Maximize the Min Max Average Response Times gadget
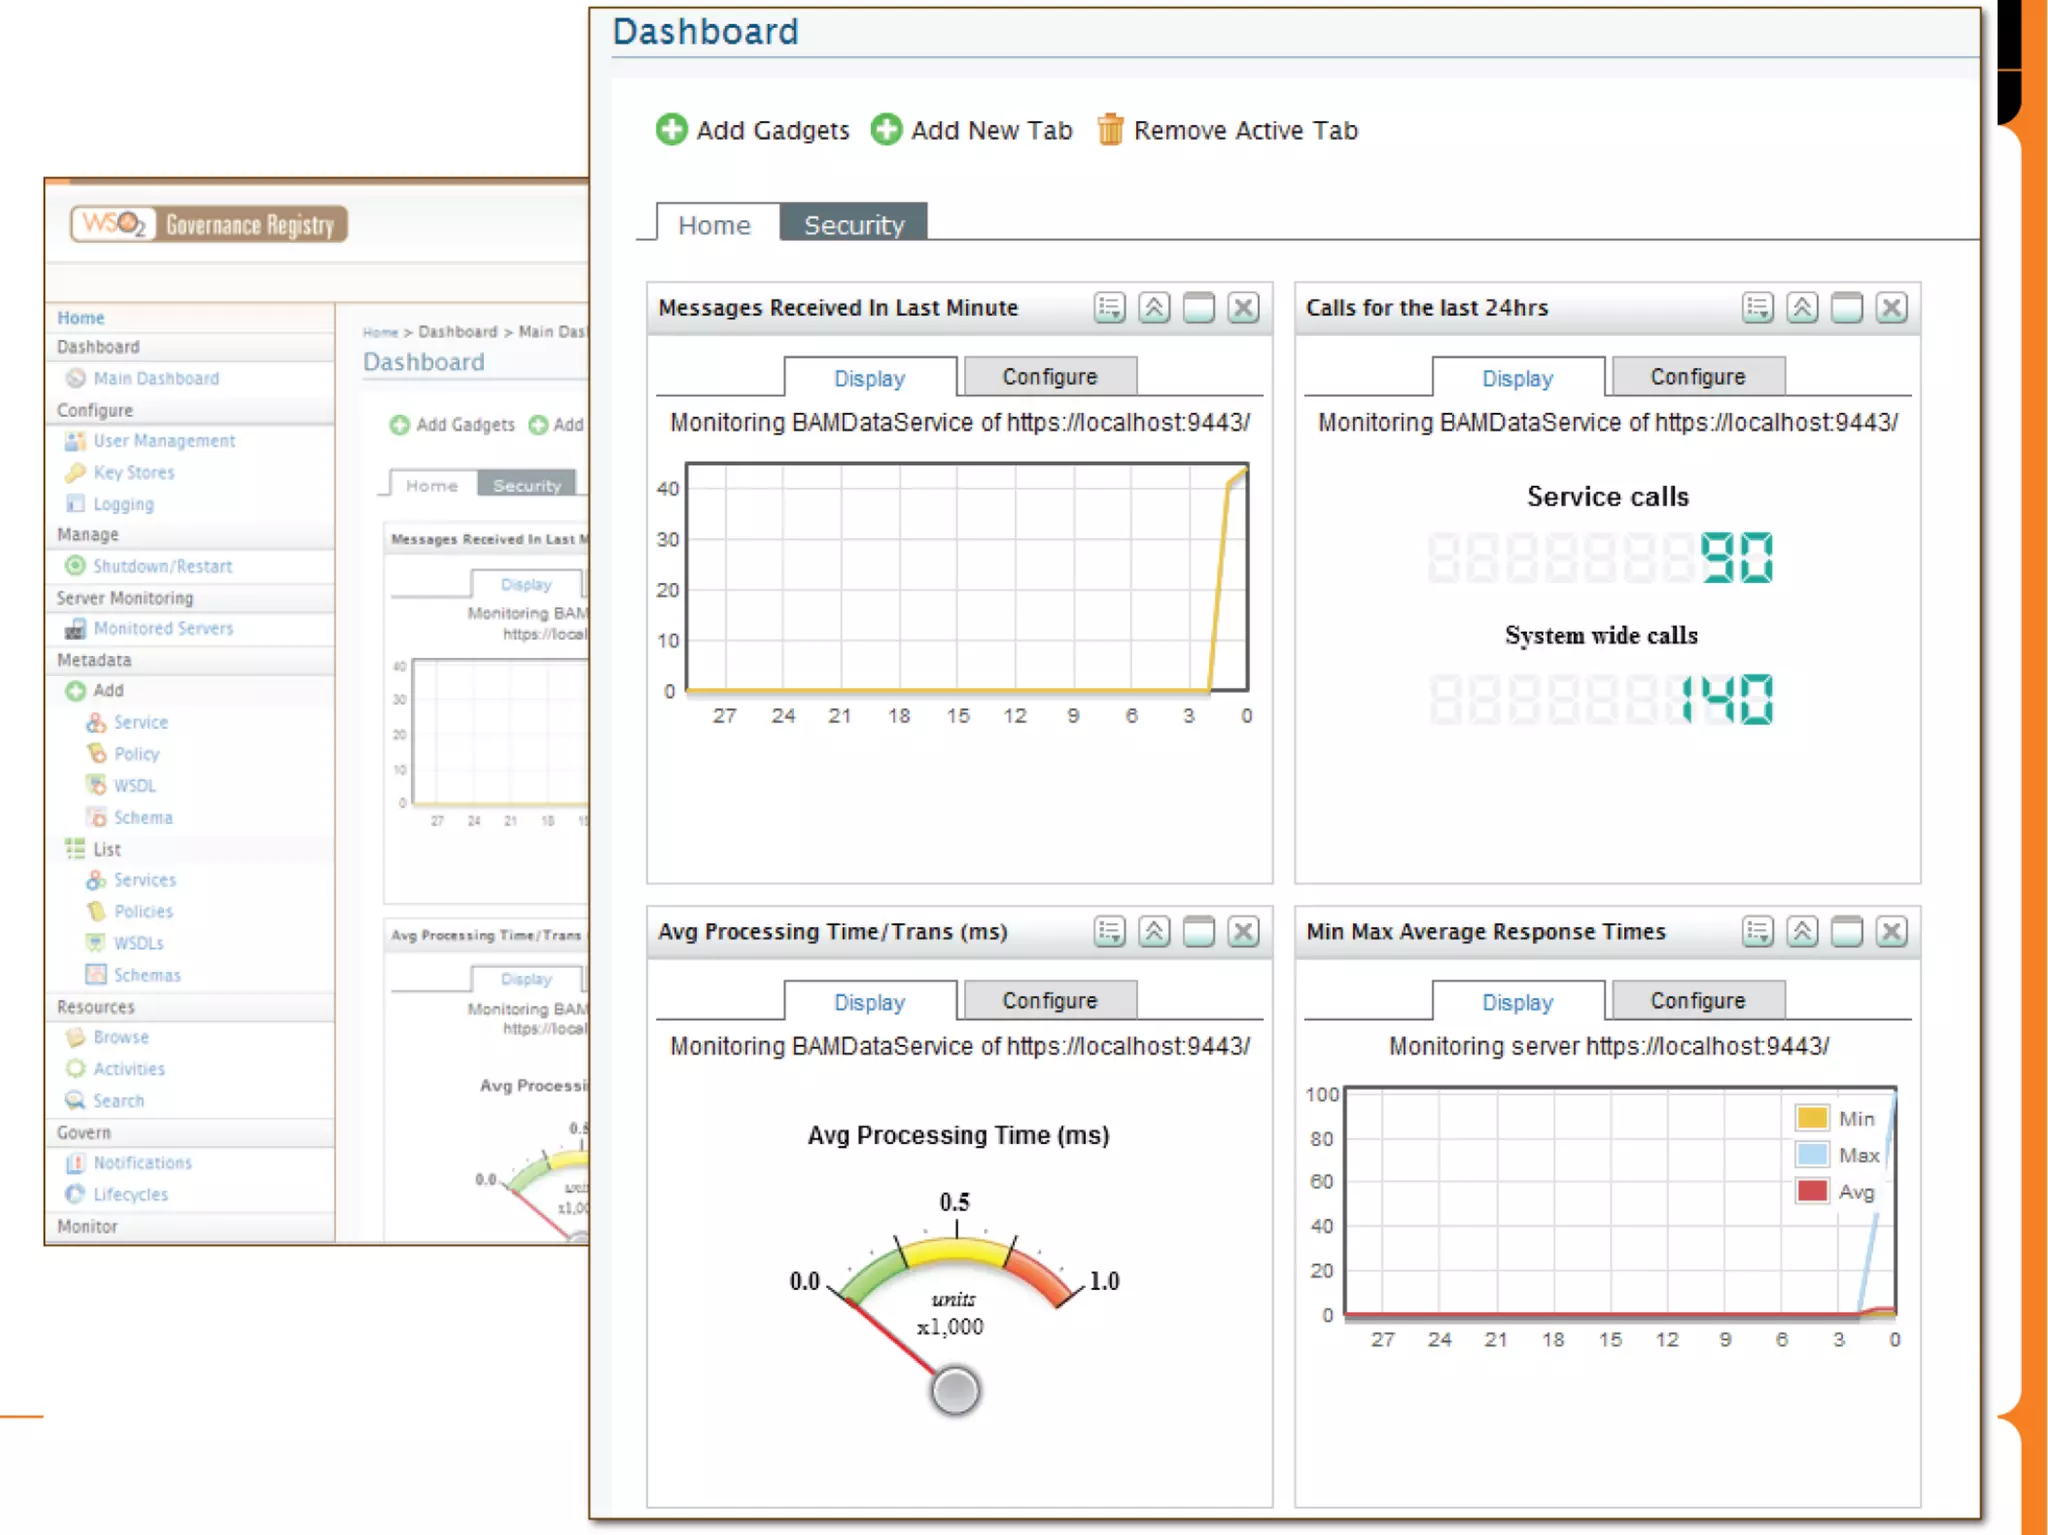The height and width of the screenshot is (1535, 2048). (x=1846, y=931)
